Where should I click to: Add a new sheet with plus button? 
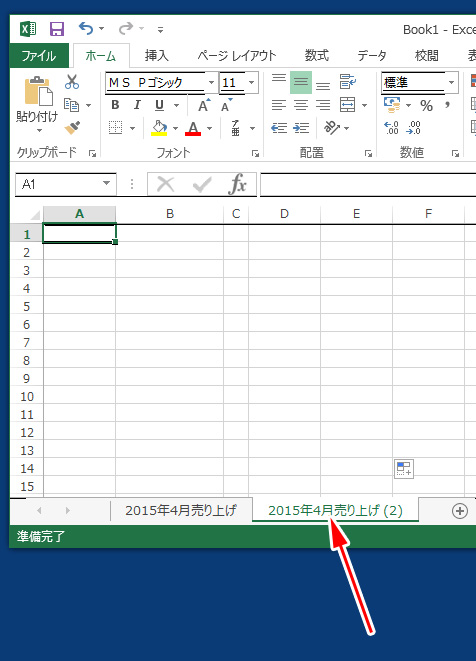click(460, 511)
